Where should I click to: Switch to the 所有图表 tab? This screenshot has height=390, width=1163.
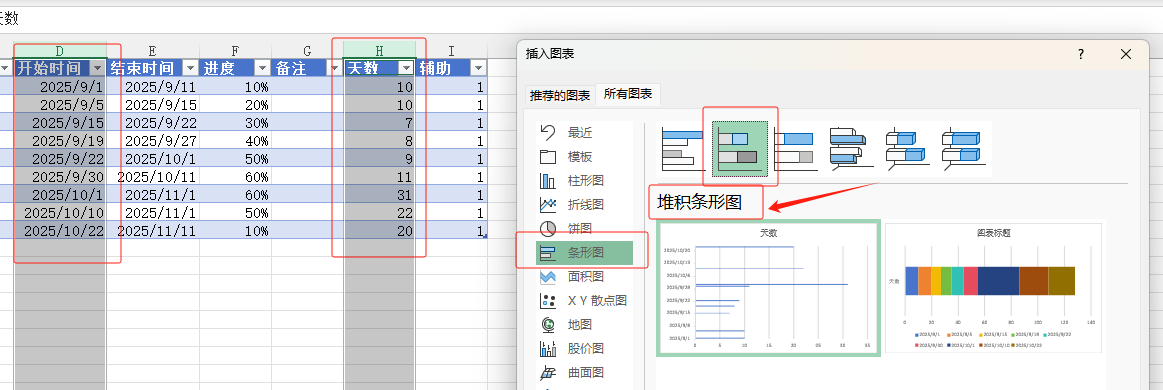pos(627,94)
